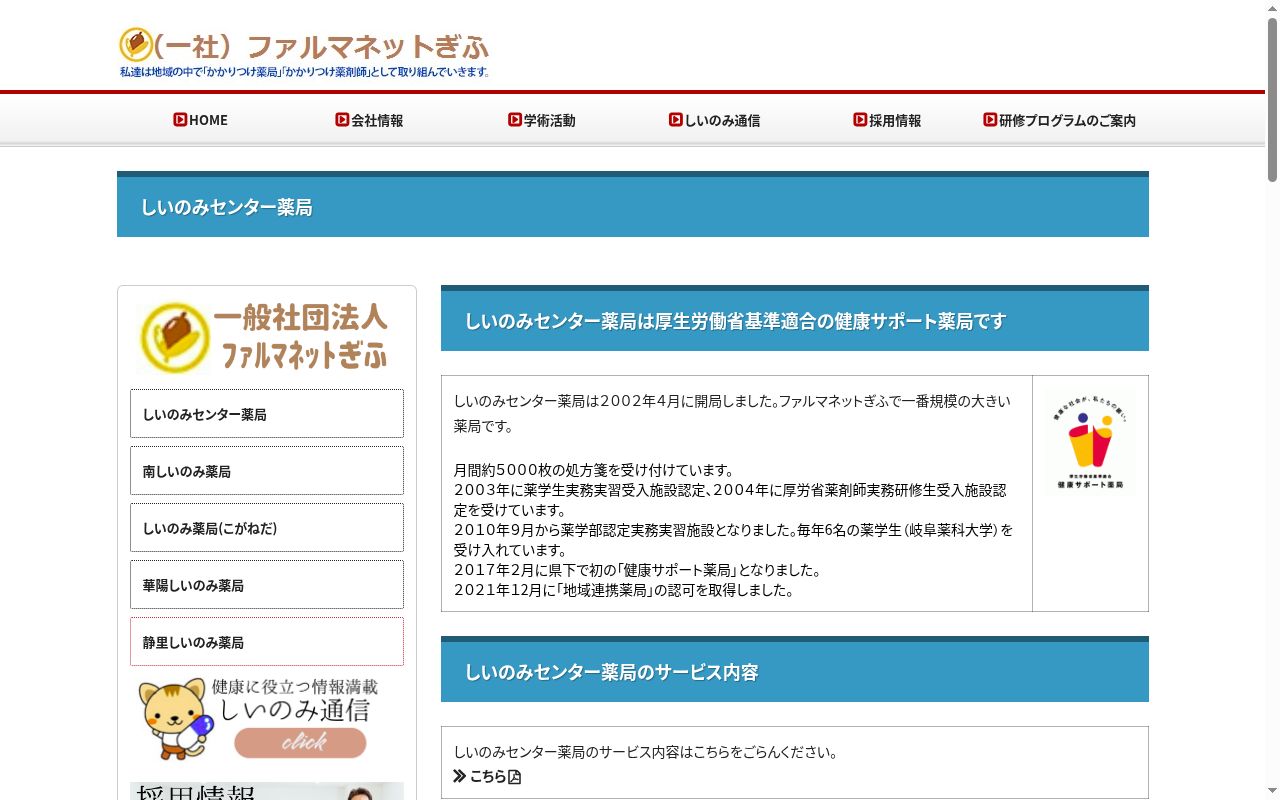1280x800 pixels.
Task: Select 華陽しいのみ薬局 in the sidebar
Action: (267, 585)
